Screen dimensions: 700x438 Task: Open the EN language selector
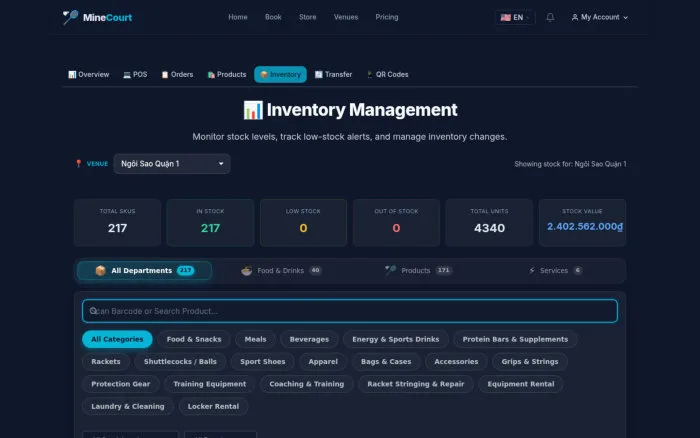coord(514,17)
